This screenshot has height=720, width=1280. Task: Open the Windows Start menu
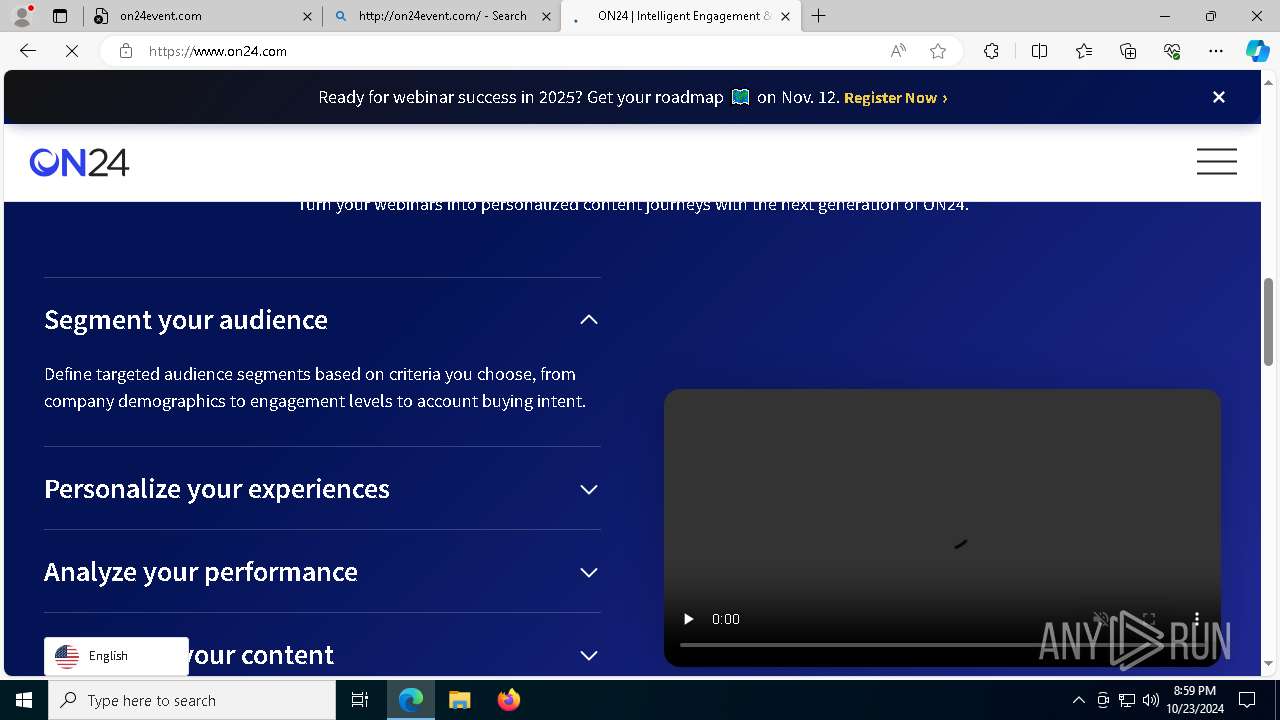(x=24, y=700)
